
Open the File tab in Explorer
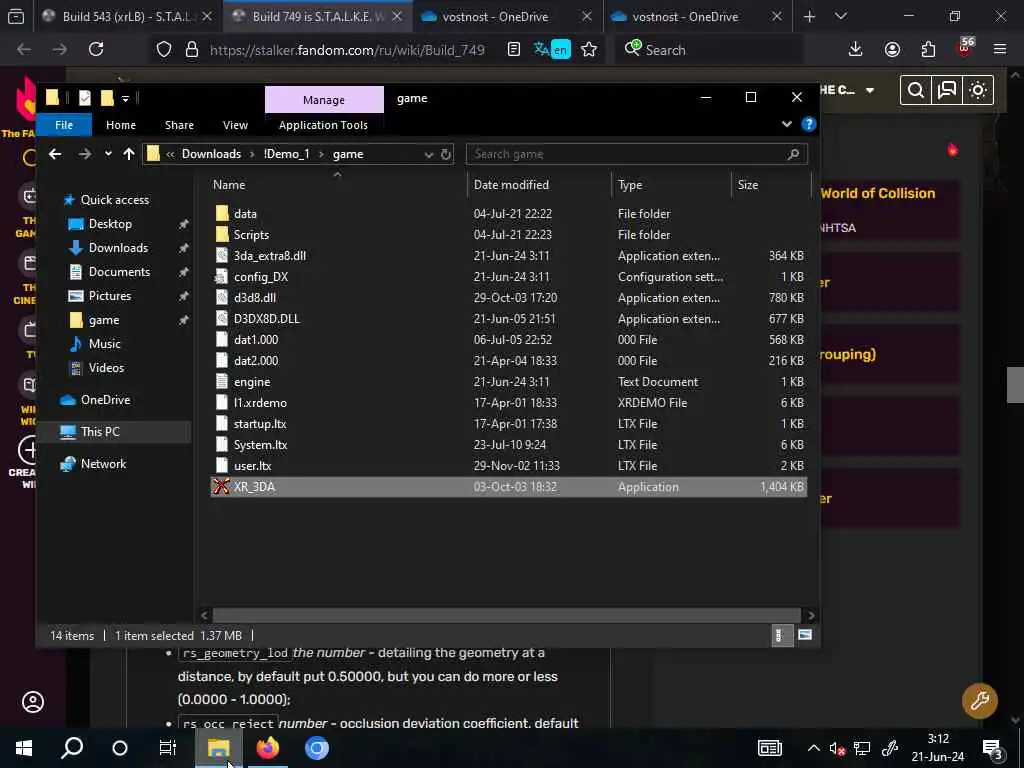point(64,125)
